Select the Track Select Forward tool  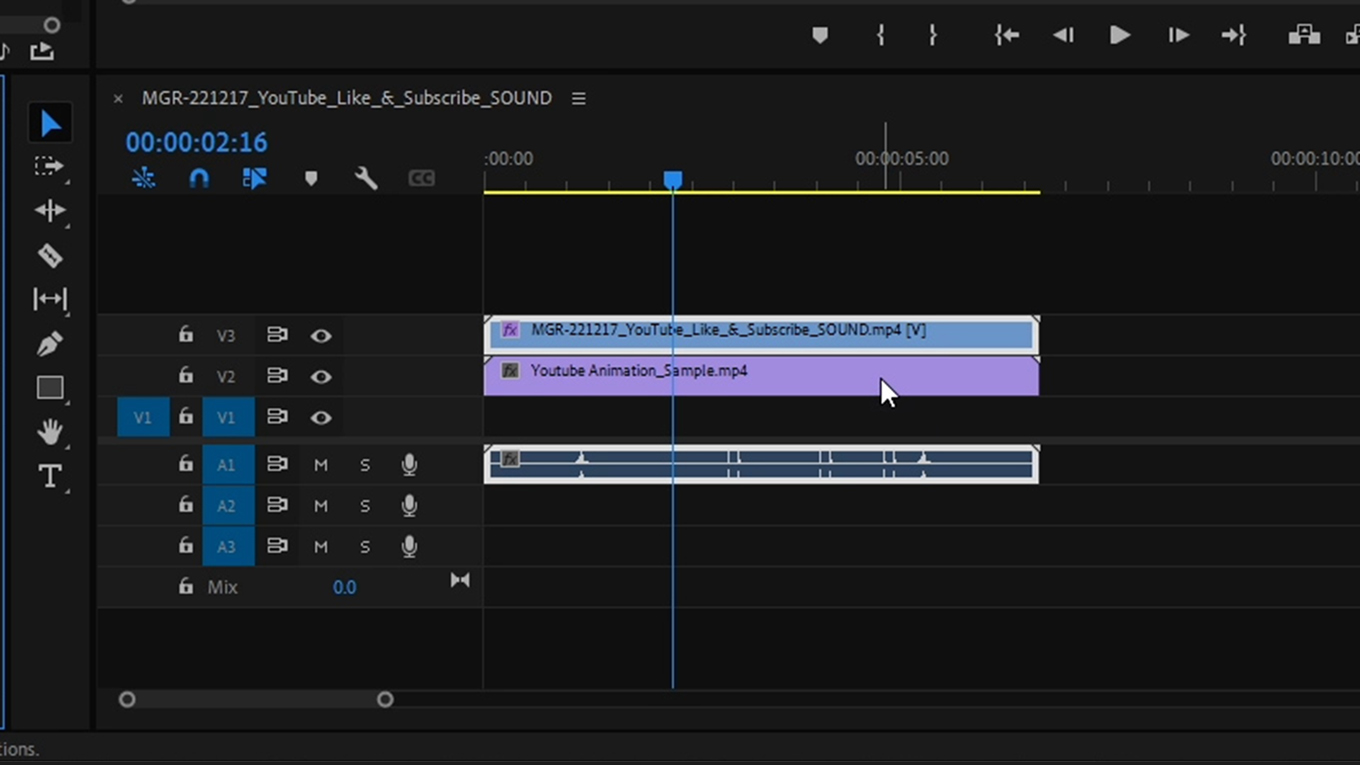[50, 166]
